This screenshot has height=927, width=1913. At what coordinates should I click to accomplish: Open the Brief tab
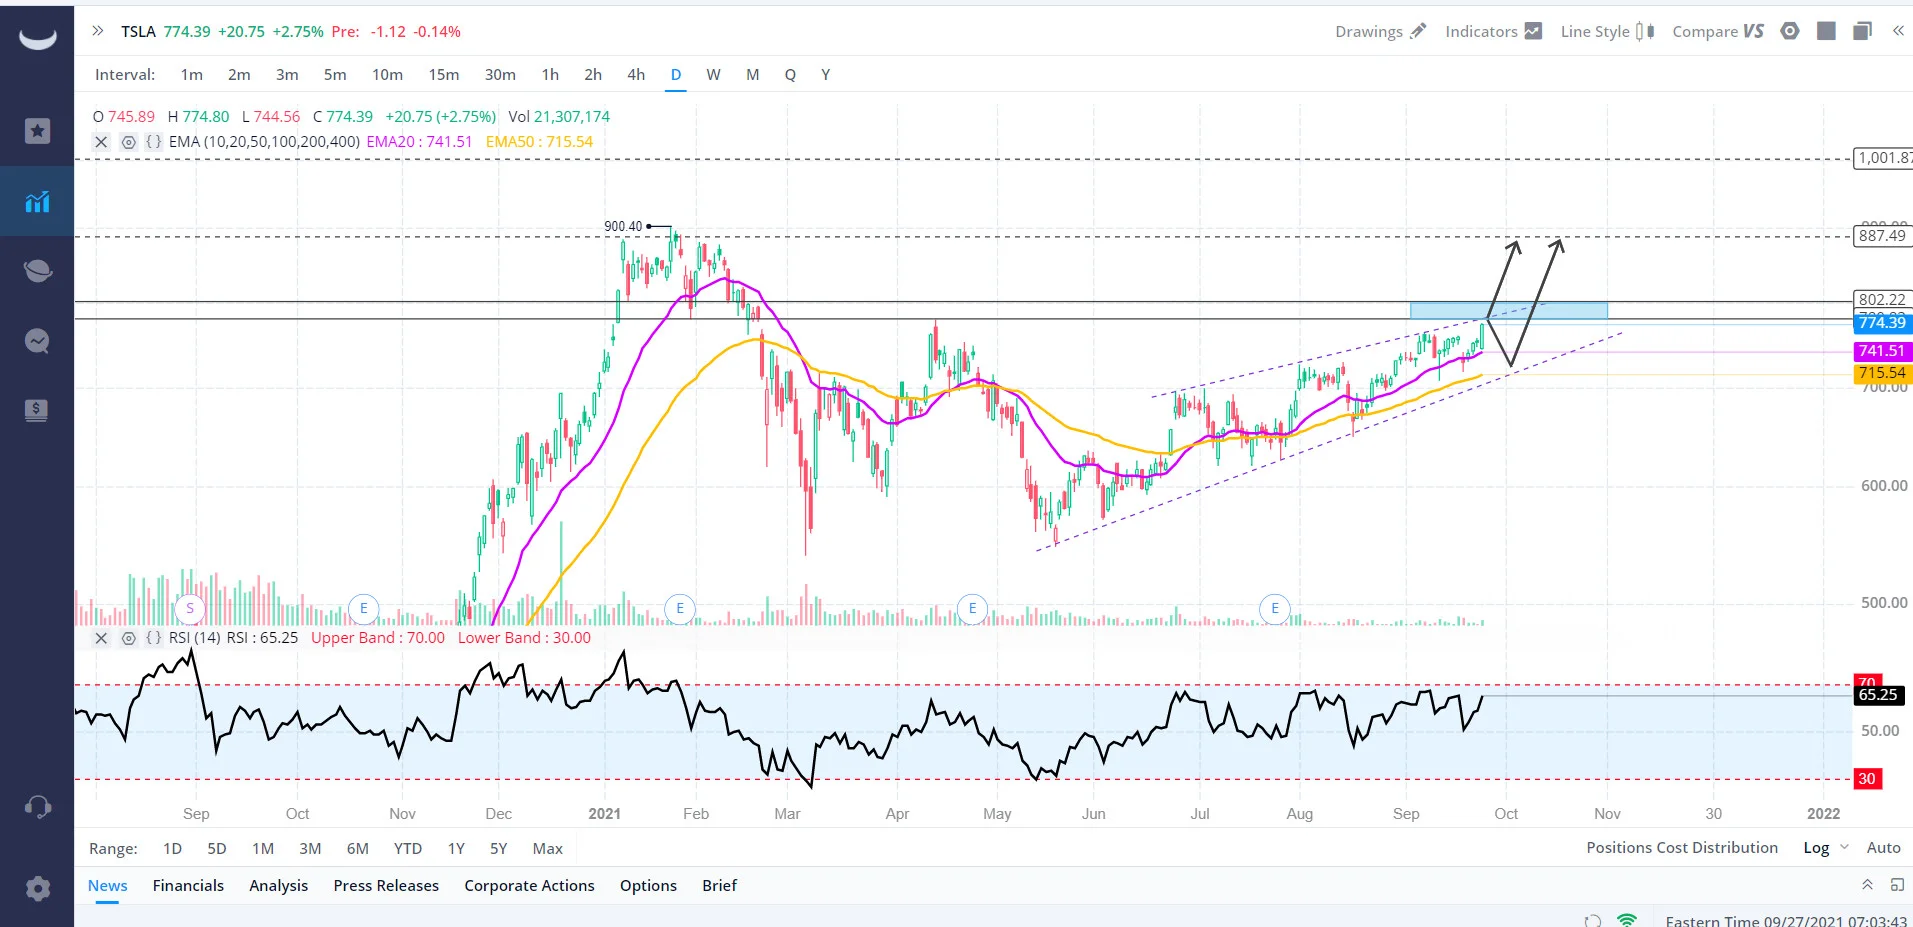click(x=719, y=886)
